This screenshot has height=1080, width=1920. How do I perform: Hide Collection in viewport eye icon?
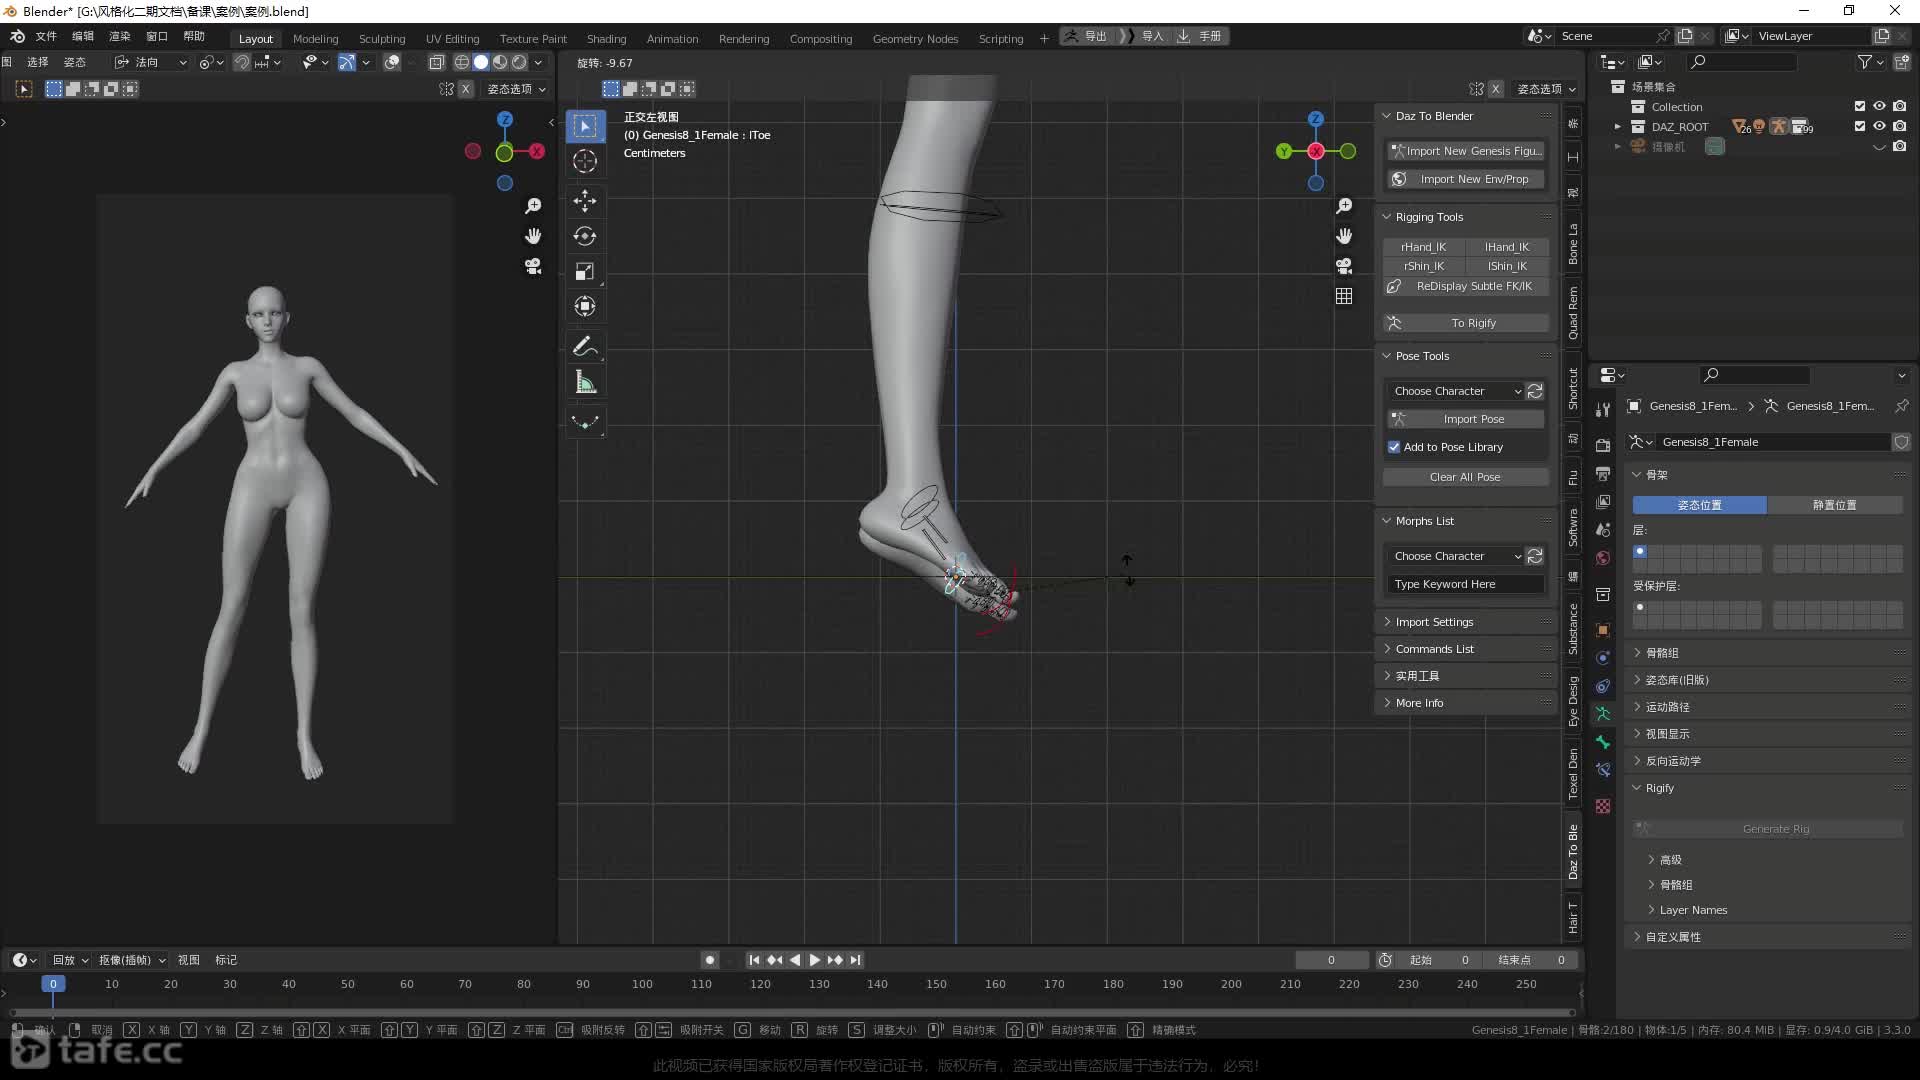(1879, 106)
